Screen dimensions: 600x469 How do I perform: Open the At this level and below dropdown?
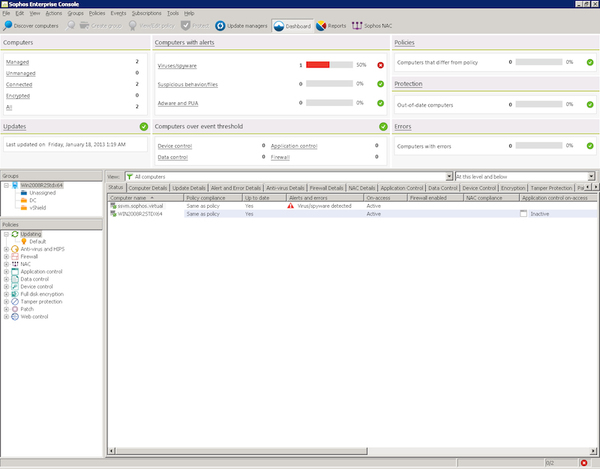click(x=591, y=176)
